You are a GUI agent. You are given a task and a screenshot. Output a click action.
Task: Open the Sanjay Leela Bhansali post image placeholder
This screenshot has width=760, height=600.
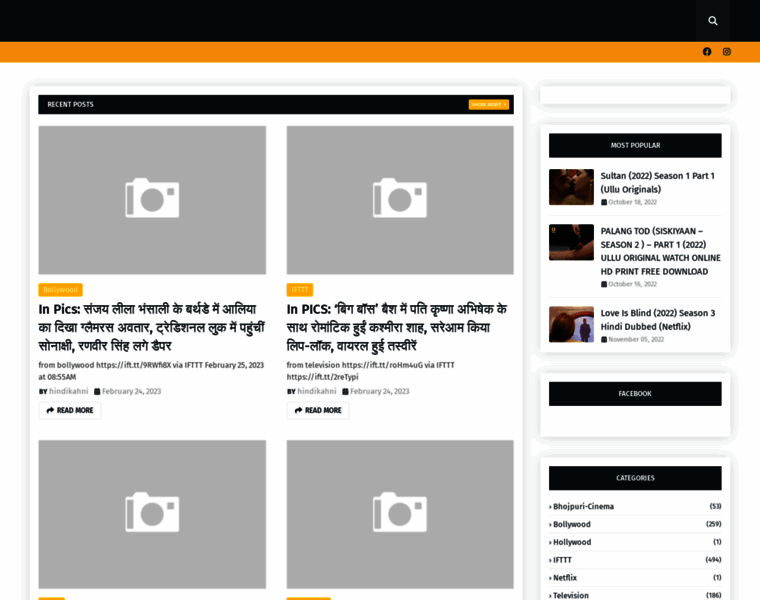[x=152, y=200]
